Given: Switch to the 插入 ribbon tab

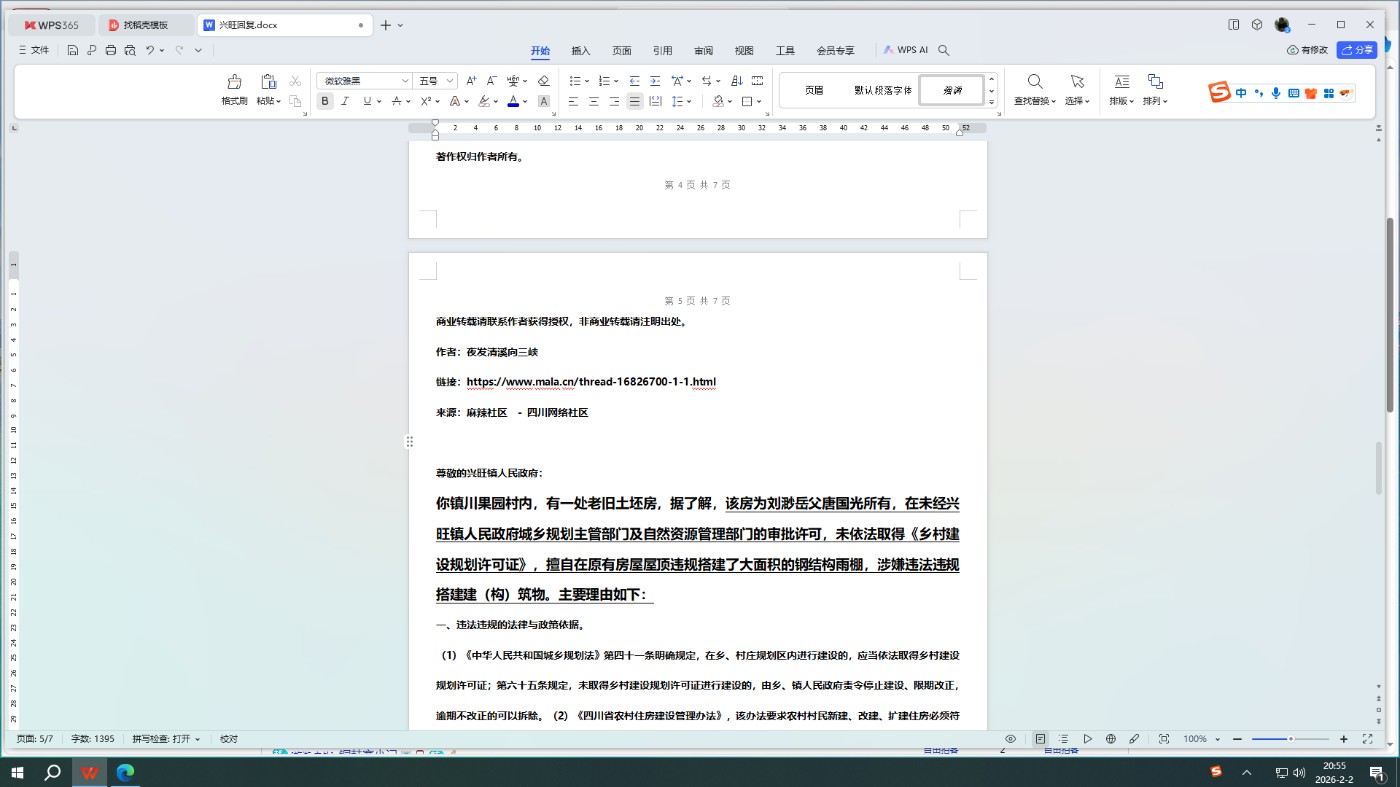Looking at the screenshot, I should [x=580, y=50].
